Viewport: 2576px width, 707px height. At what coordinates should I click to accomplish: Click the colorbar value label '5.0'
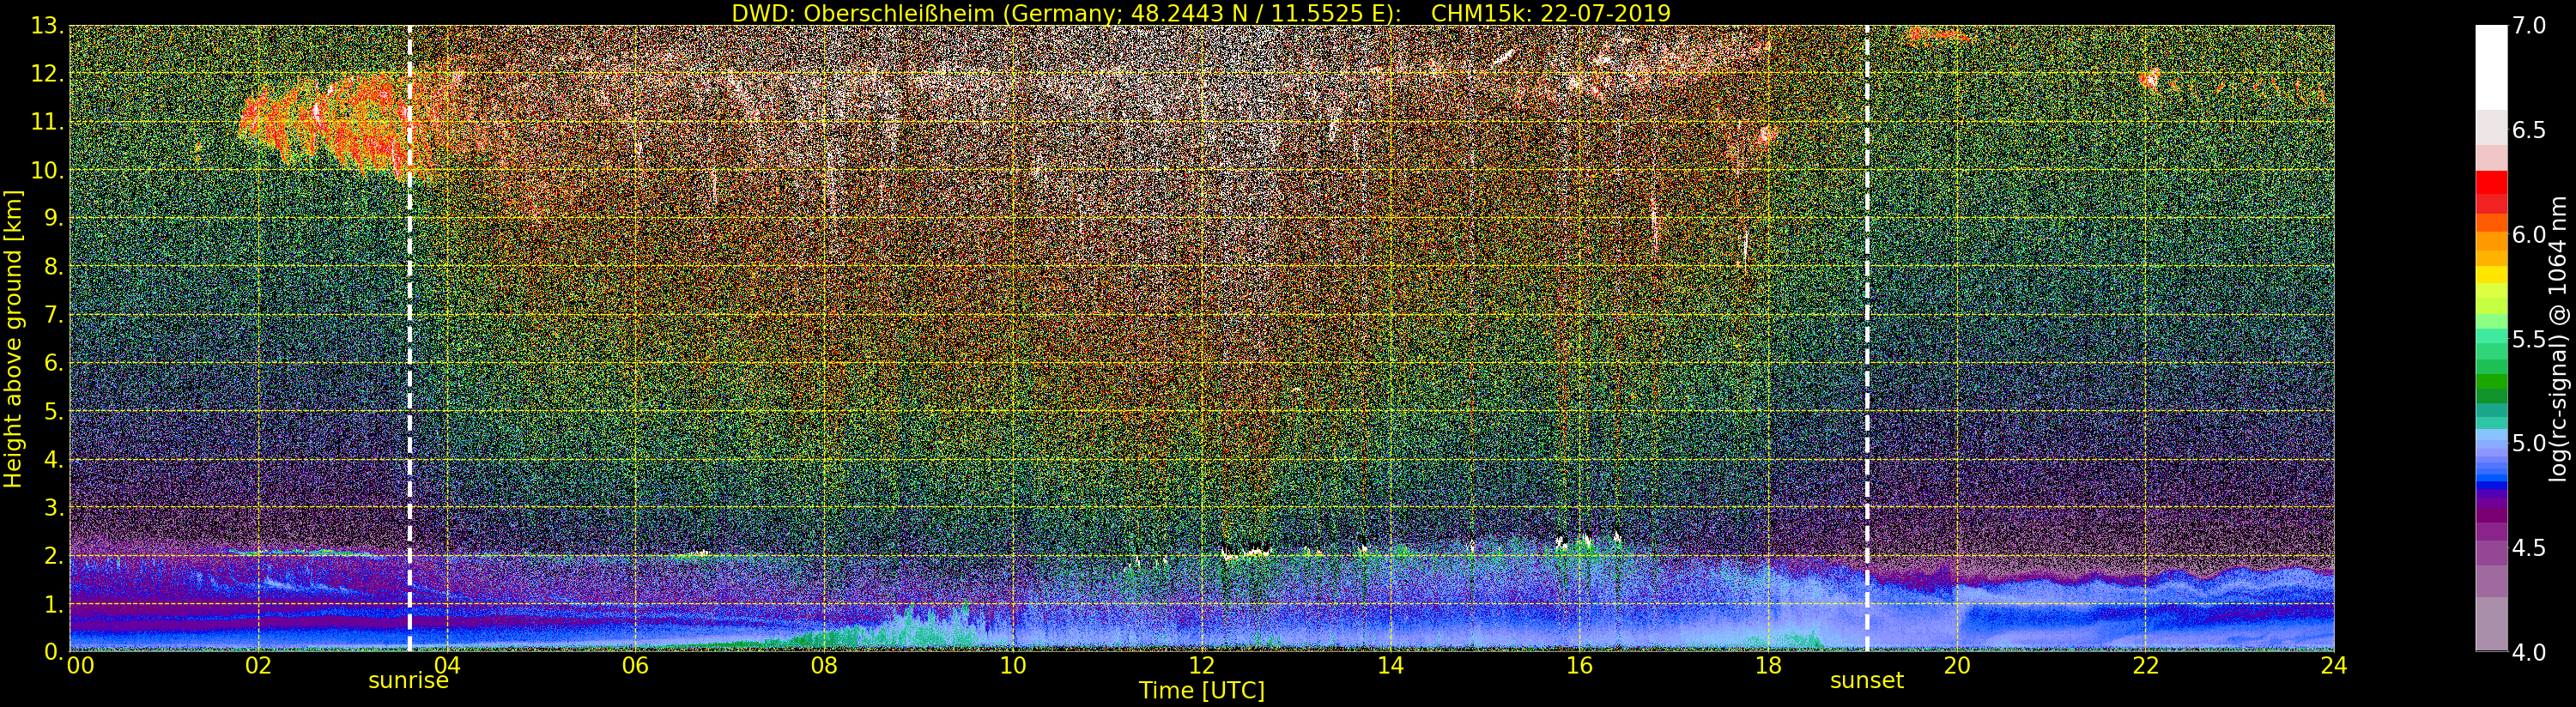pyautogui.click(x=2529, y=443)
